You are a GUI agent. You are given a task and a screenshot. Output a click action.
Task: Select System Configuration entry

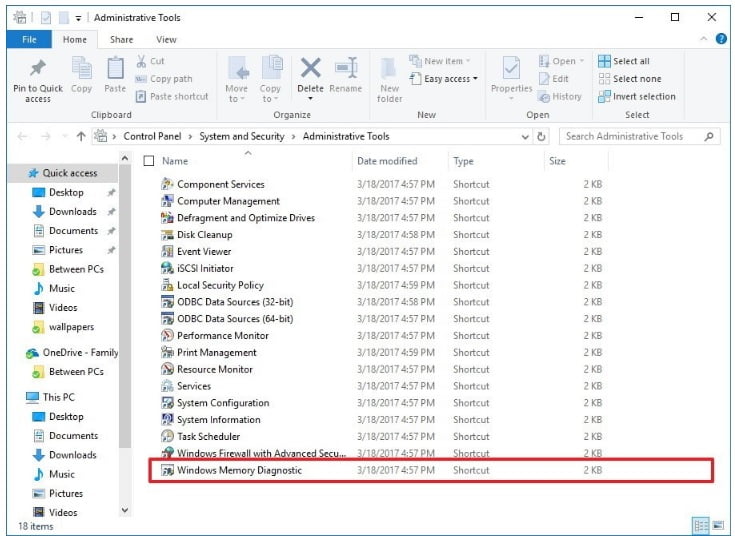382,403
